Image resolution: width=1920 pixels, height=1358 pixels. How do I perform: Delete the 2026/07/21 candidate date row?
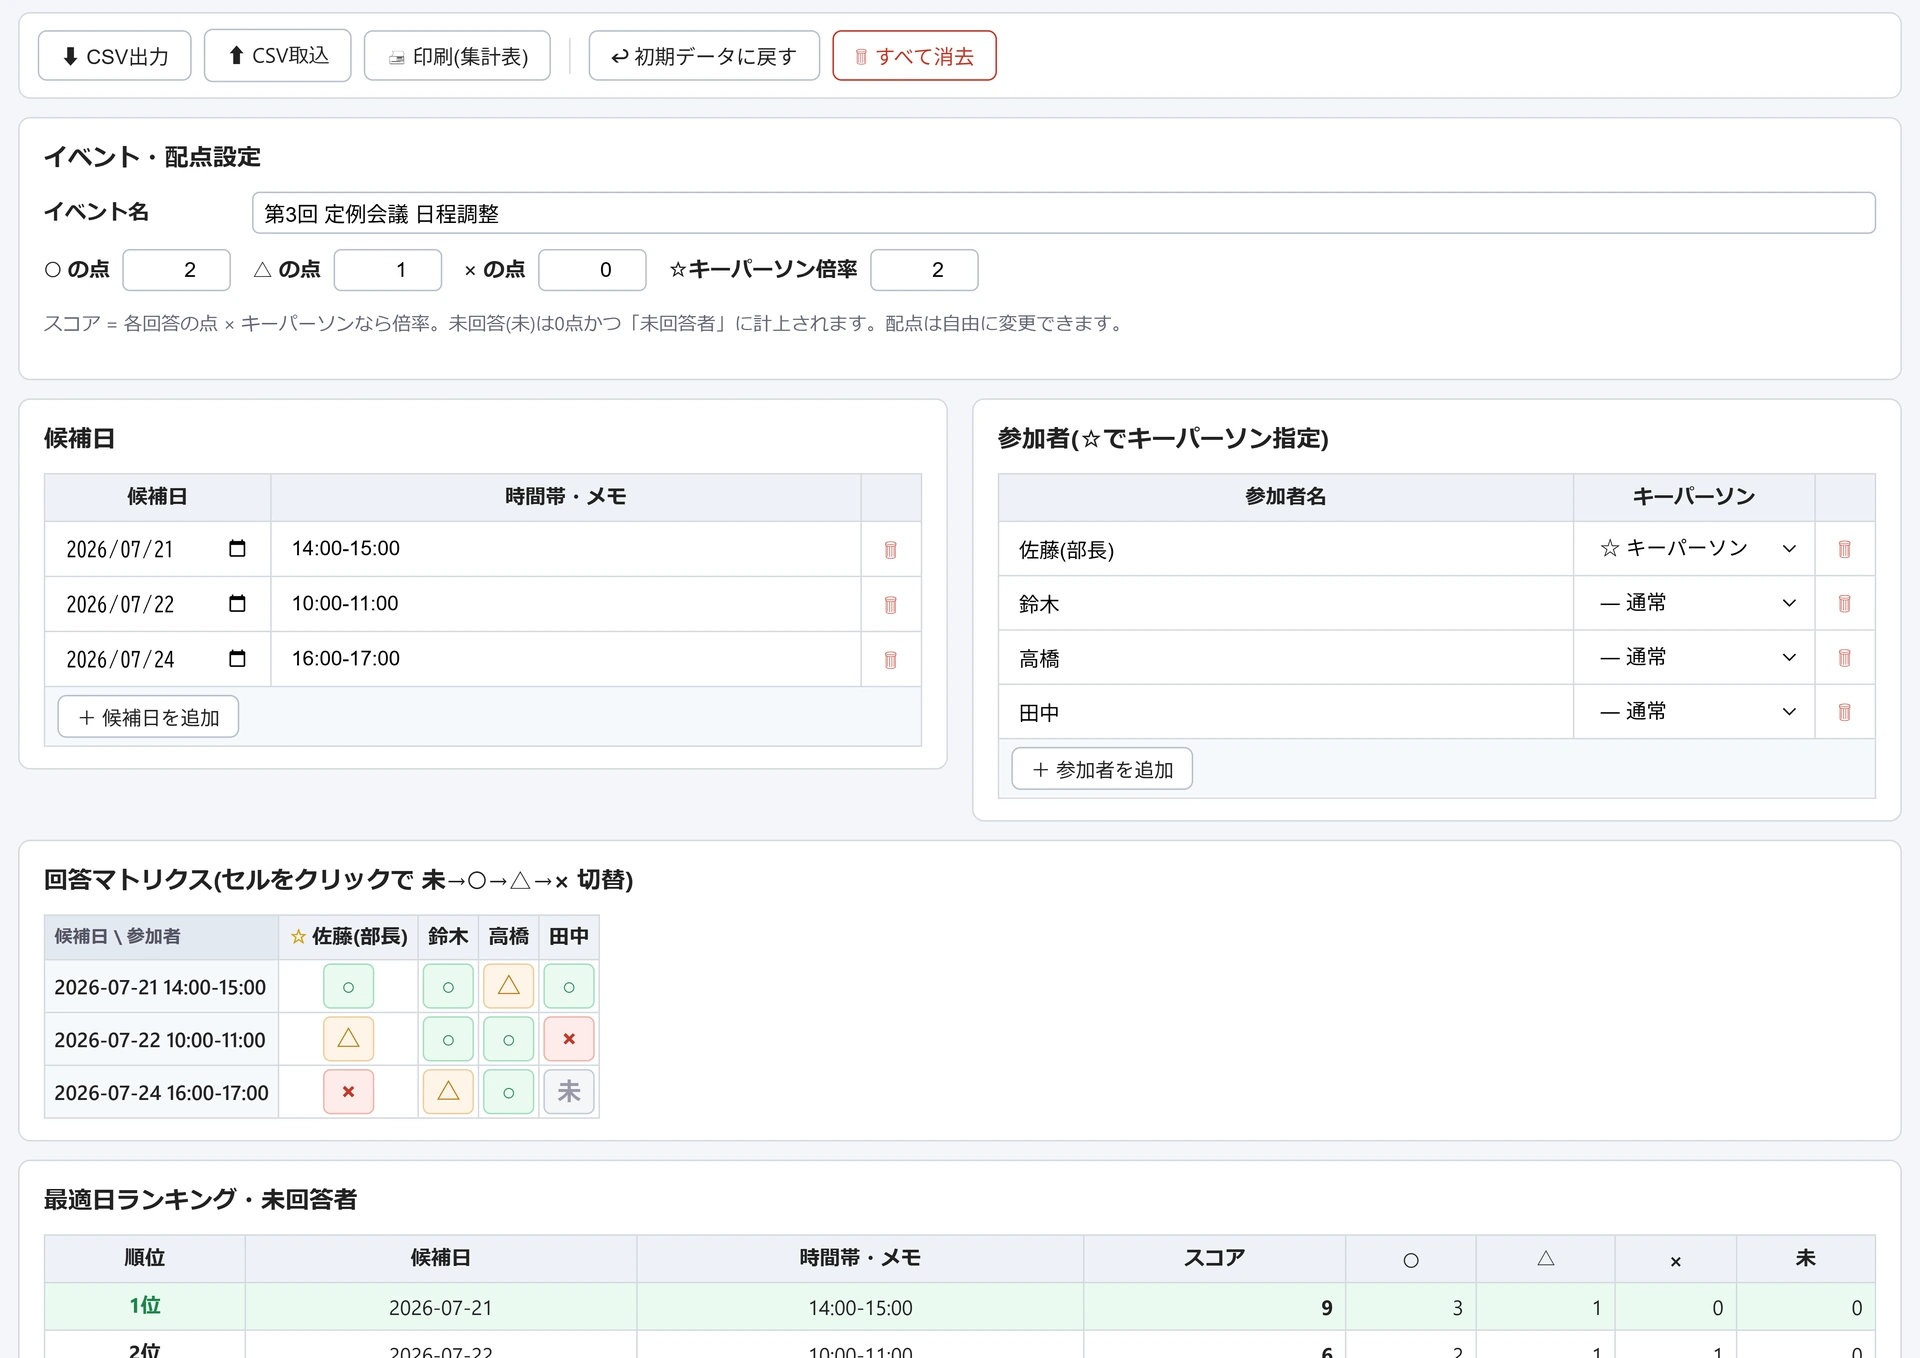click(890, 550)
